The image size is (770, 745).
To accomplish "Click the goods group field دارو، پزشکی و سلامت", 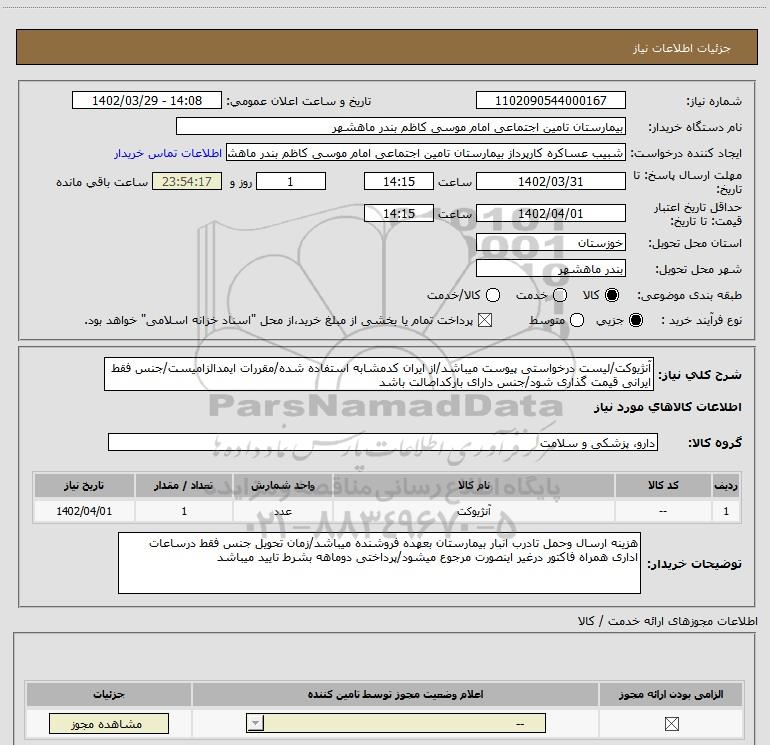I will coord(383,442).
